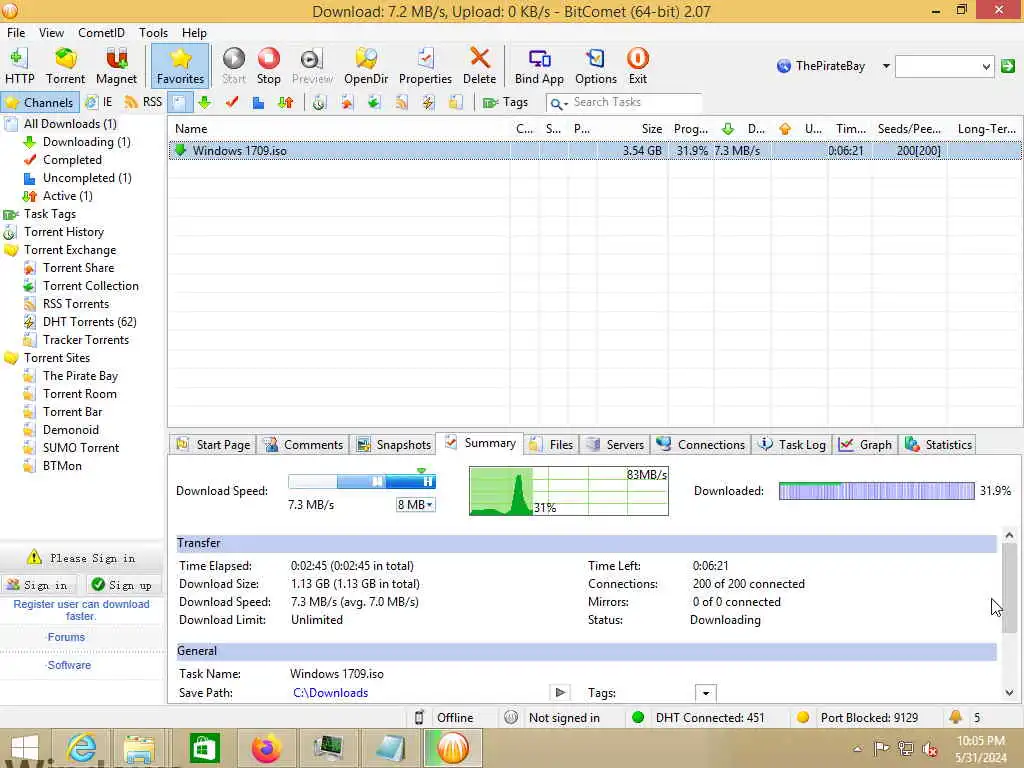This screenshot has height=768, width=1024.
Task: Open ThePirateBay search engine dropdown arrow
Action: [886, 66]
